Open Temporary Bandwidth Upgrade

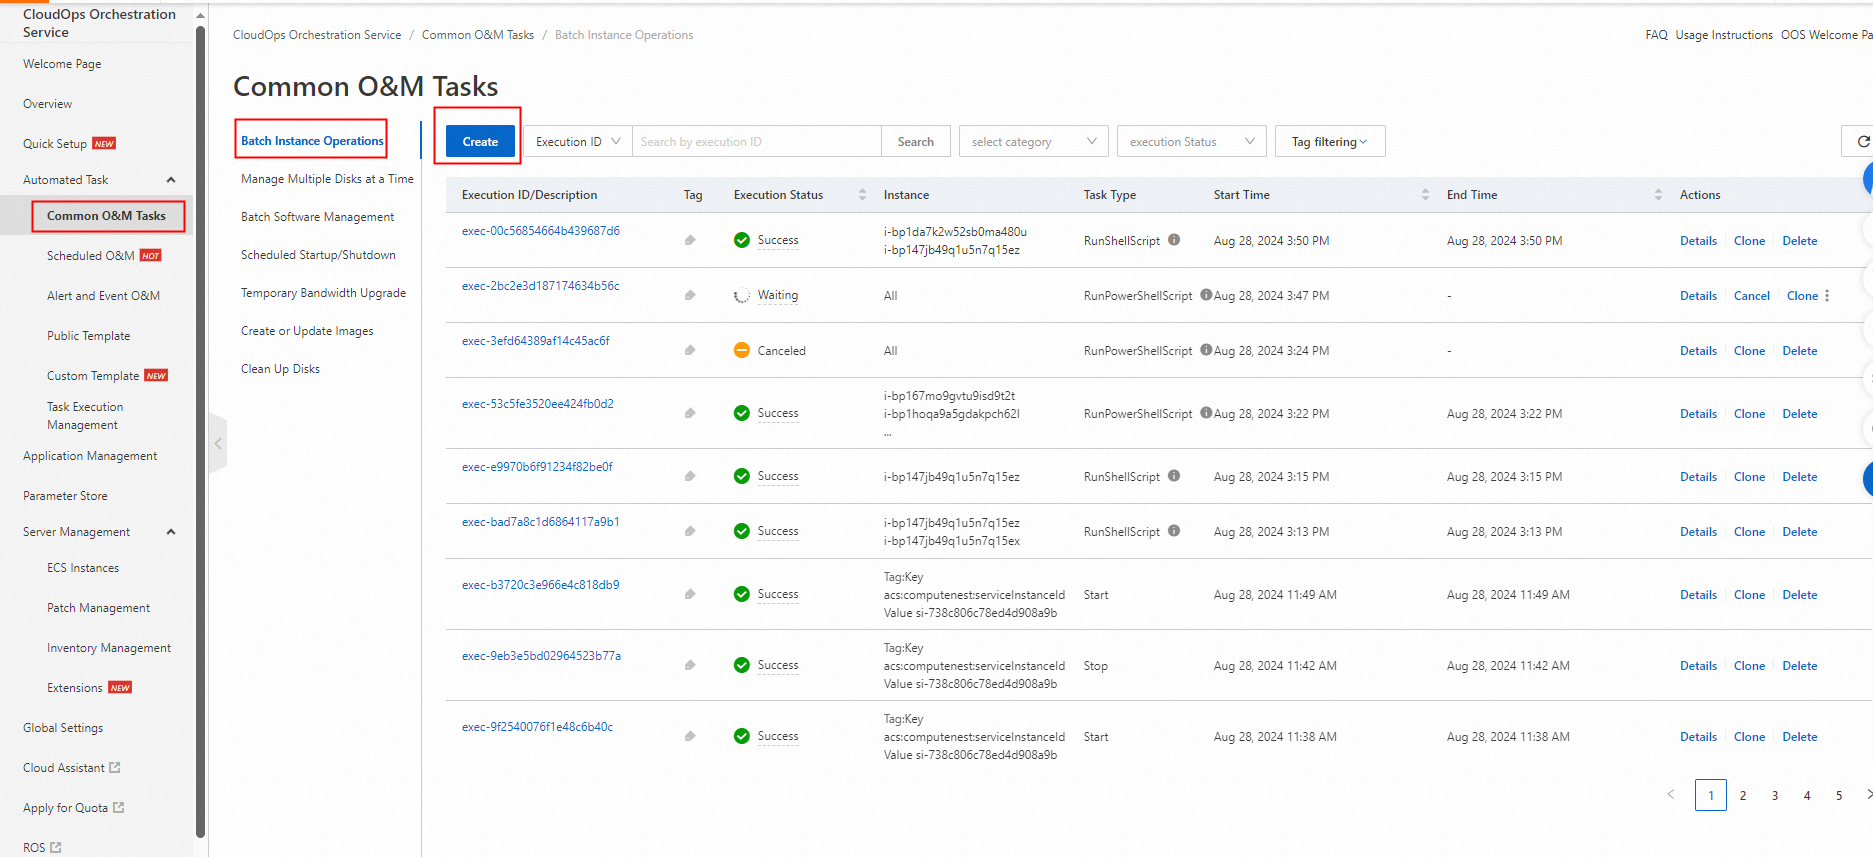pyautogui.click(x=323, y=293)
